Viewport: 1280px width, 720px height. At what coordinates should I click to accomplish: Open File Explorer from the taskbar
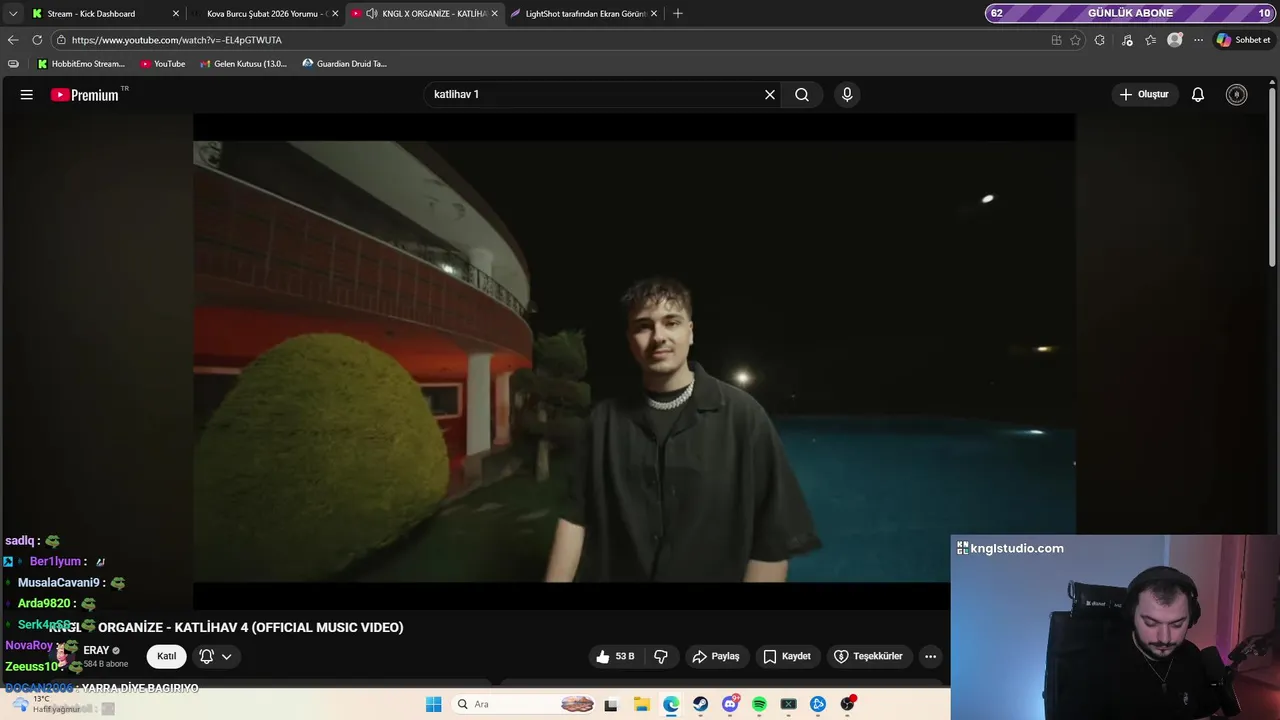642,704
